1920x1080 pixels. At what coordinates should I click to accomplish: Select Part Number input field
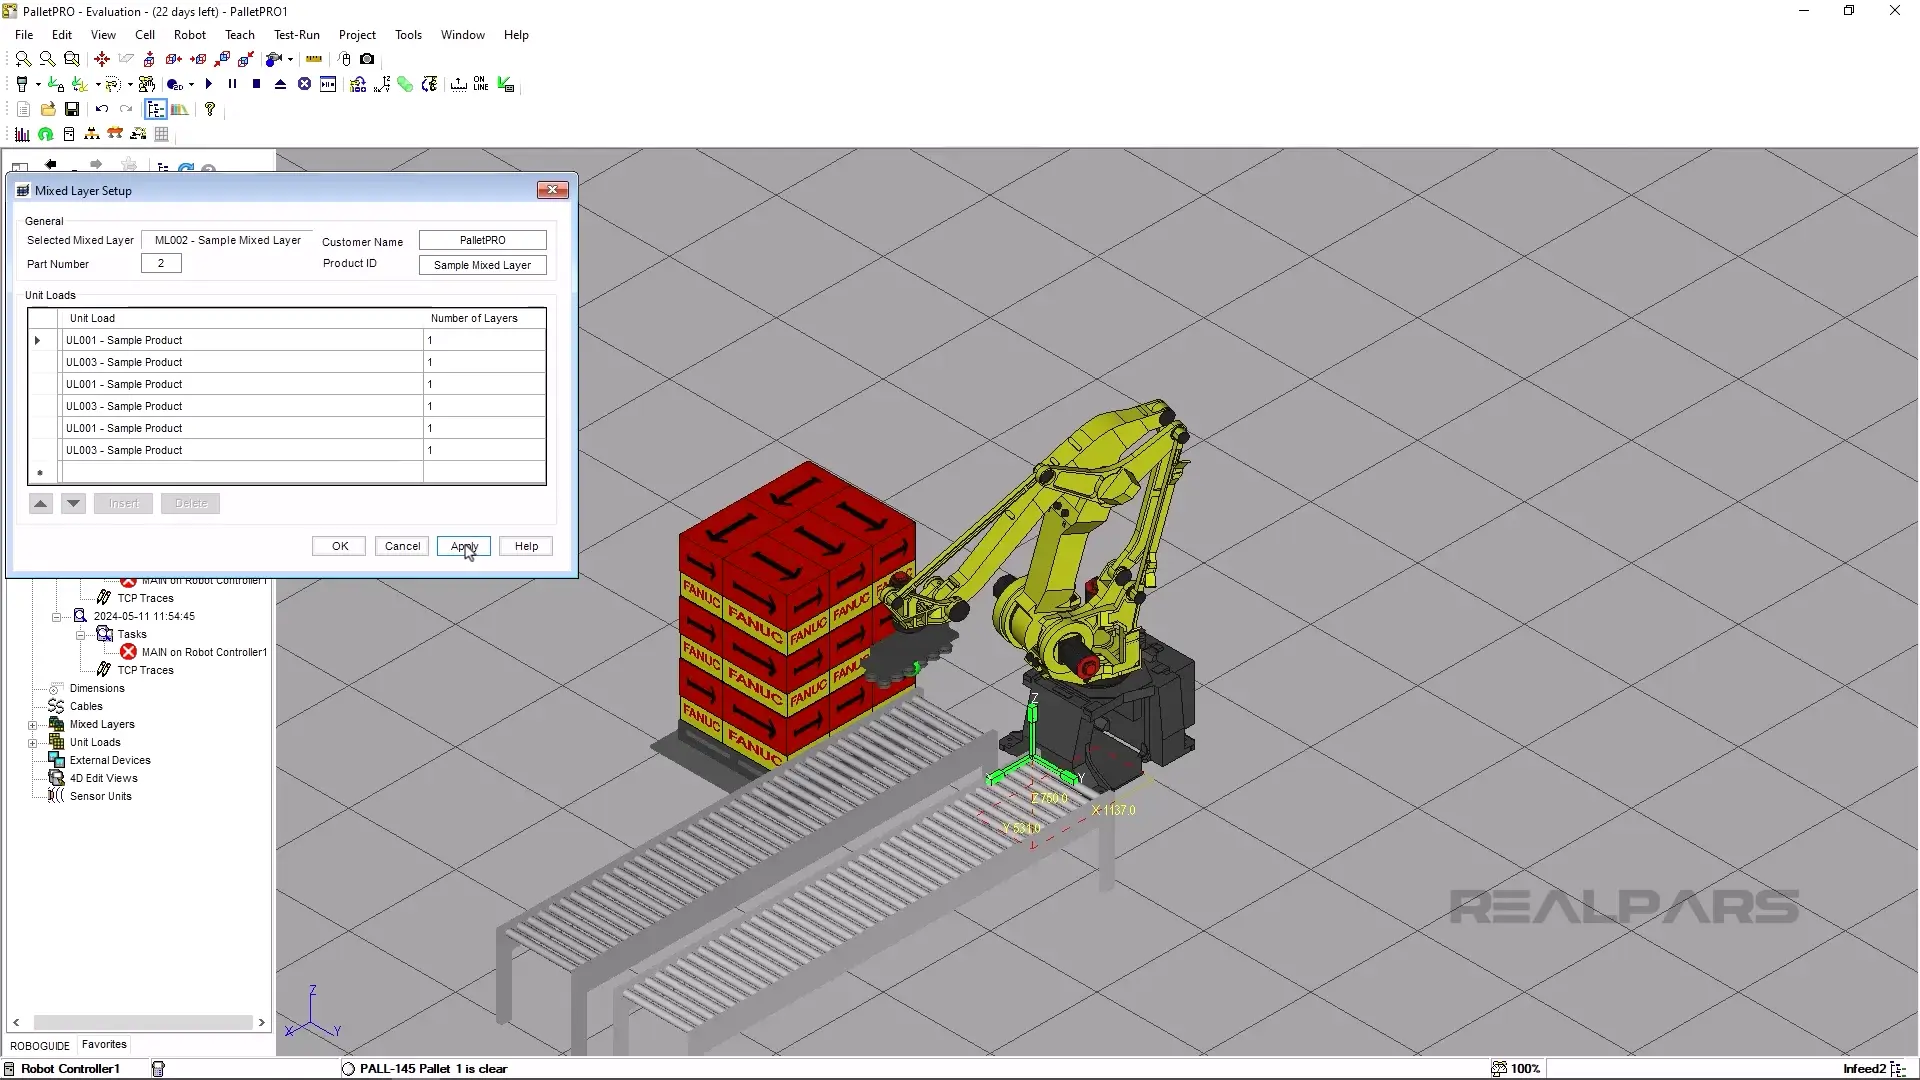click(x=161, y=262)
